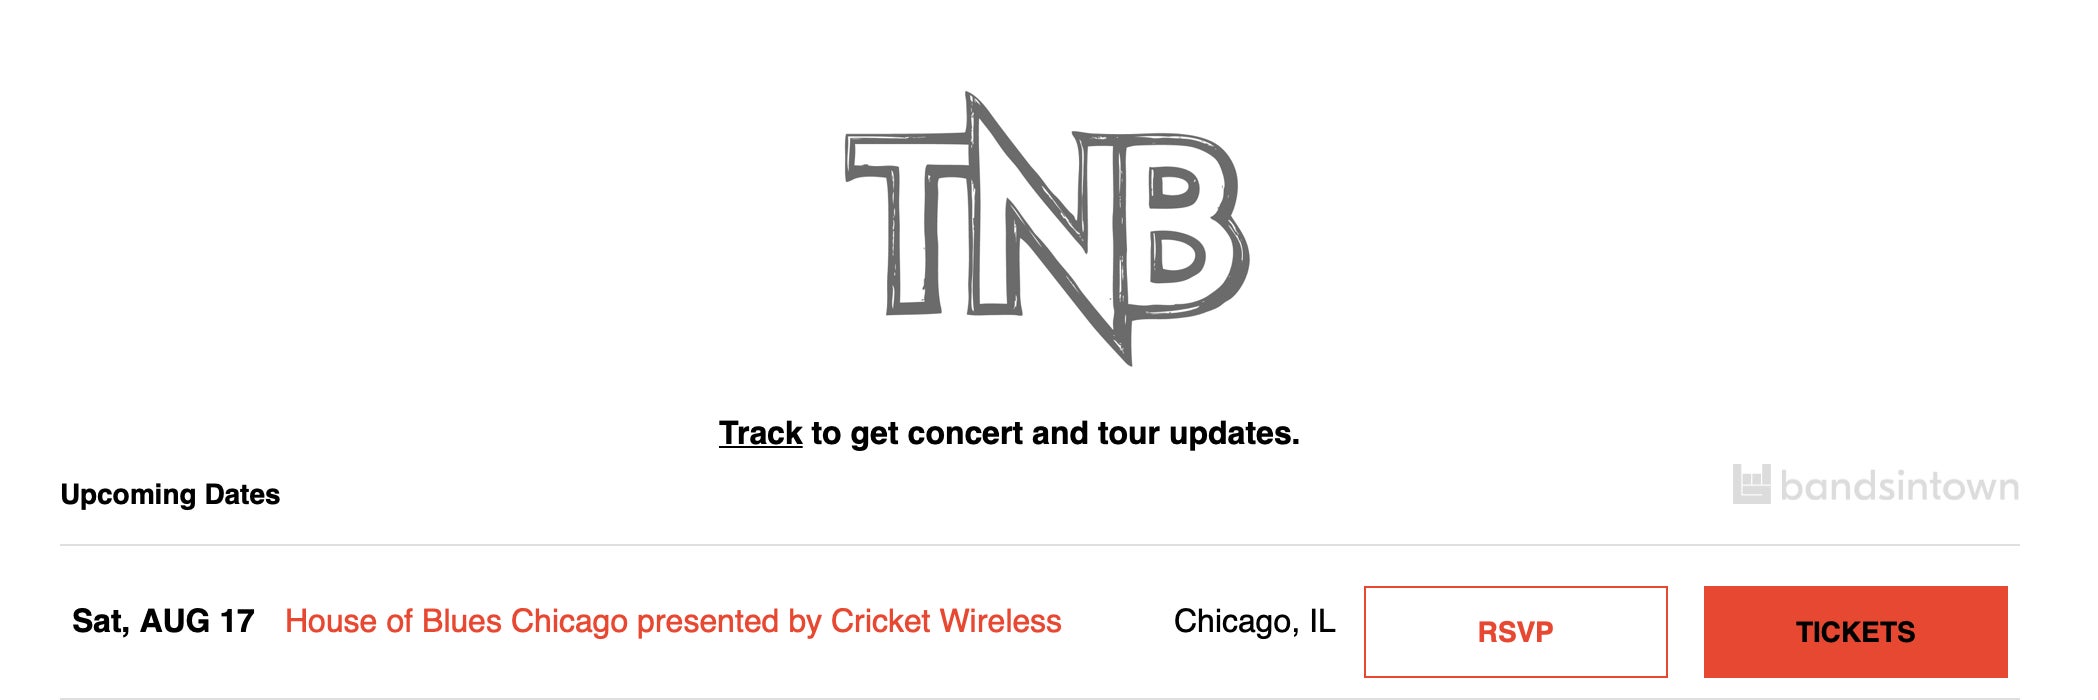Select the Sat, AUG 17 date
The height and width of the screenshot is (700, 2098).
point(163,621)
